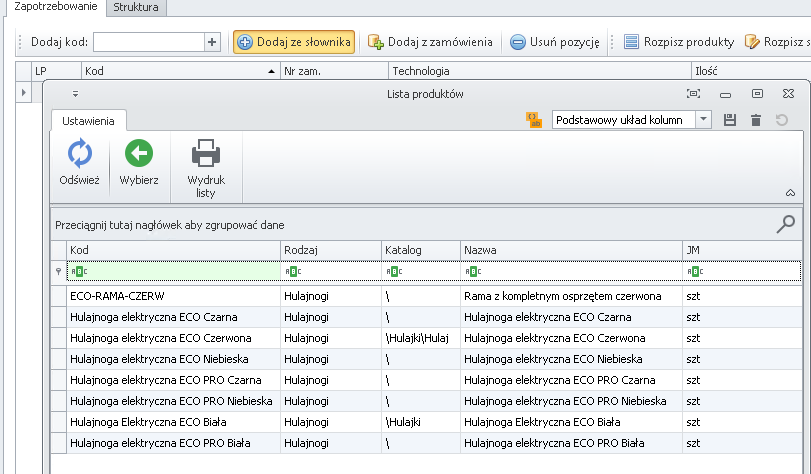Click the Nr zam. column header
The width and height of the screenshot is (811, 474).
334,71
